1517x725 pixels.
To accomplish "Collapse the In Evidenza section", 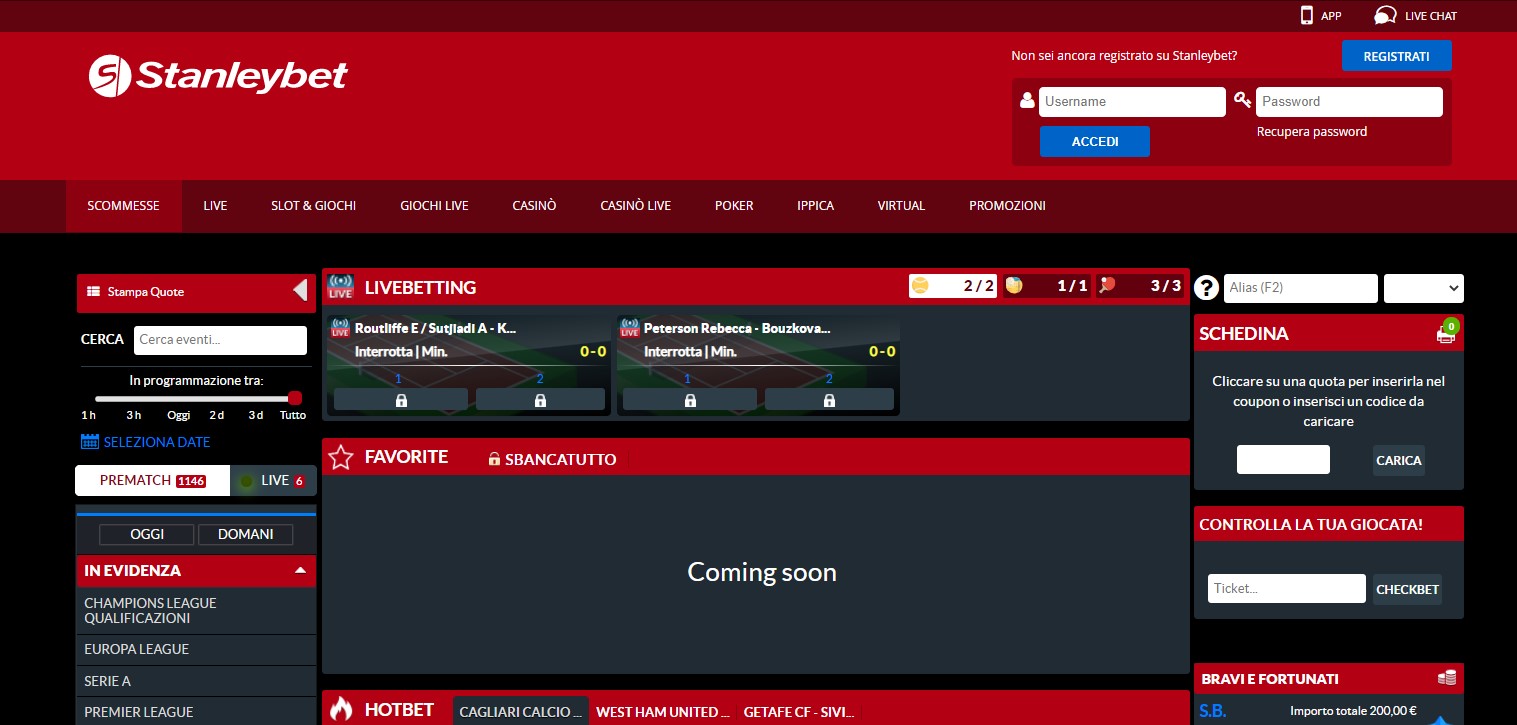I will 300,571.
